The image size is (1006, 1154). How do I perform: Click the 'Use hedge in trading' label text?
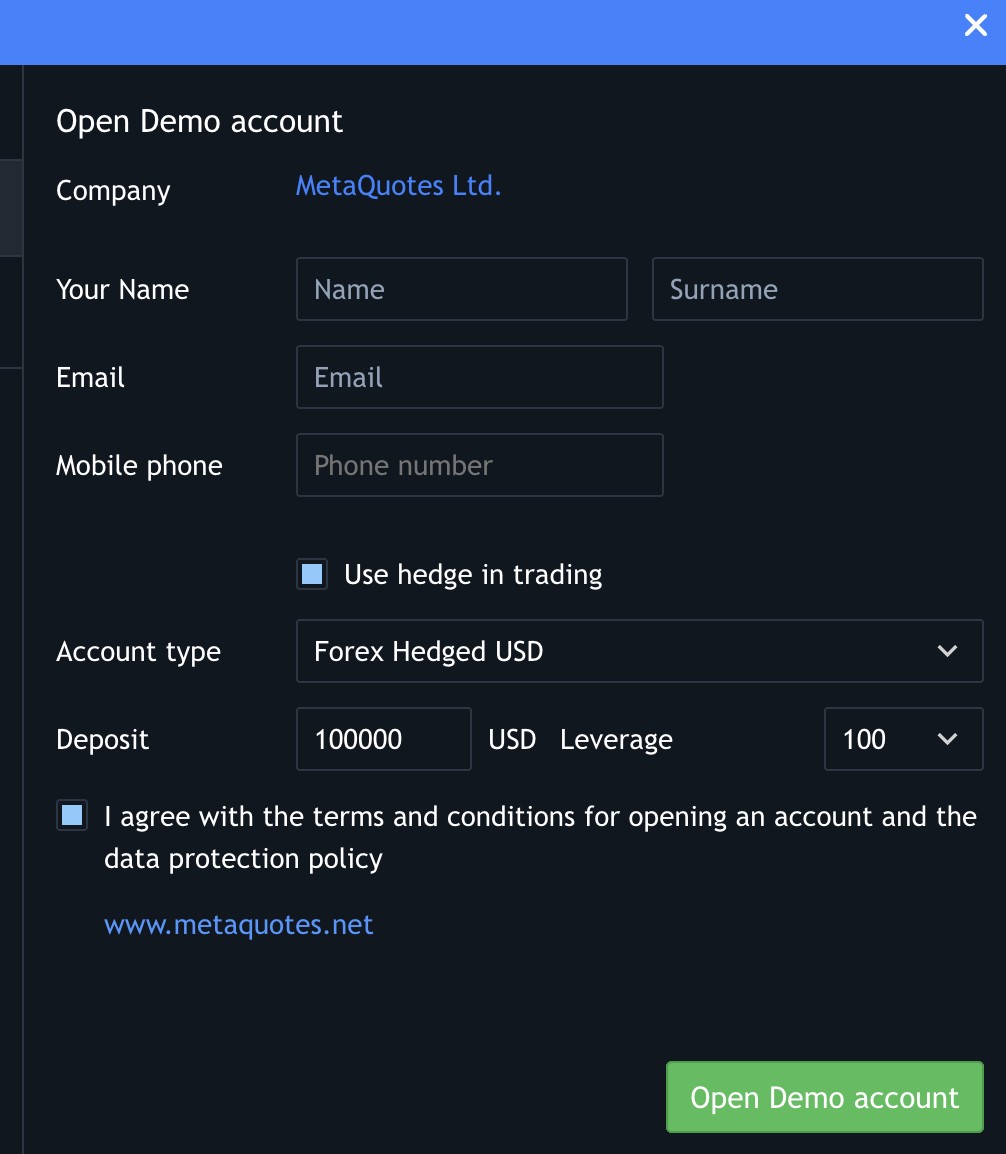[x=473, y=574]
